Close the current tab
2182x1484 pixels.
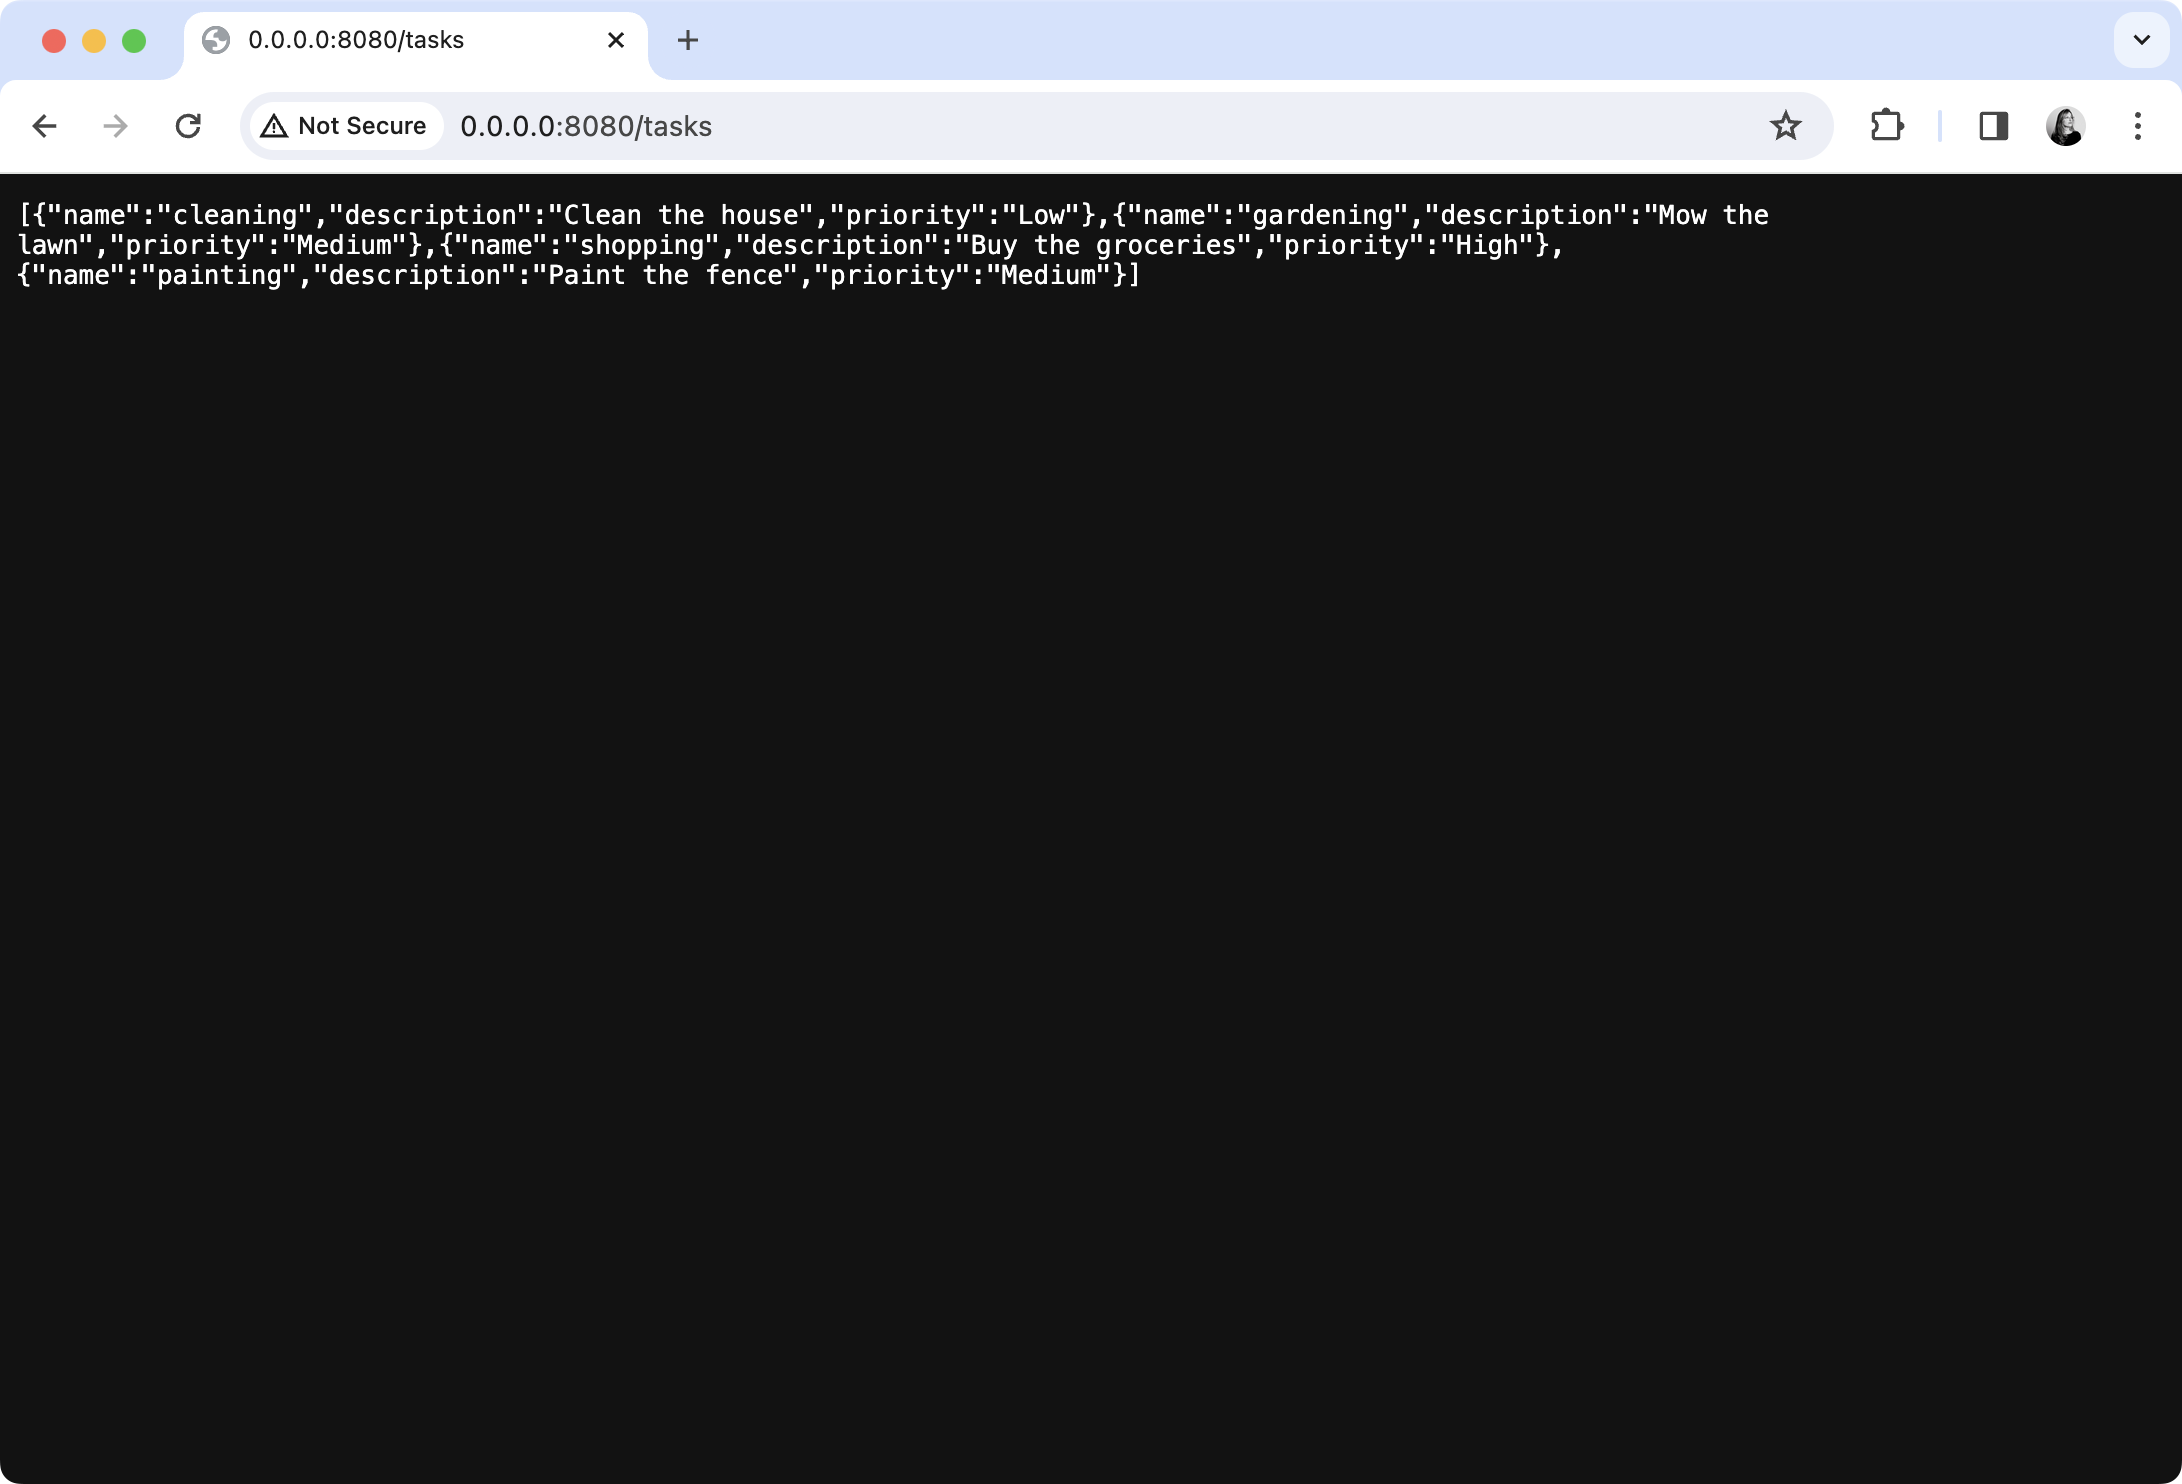(615, 40)
